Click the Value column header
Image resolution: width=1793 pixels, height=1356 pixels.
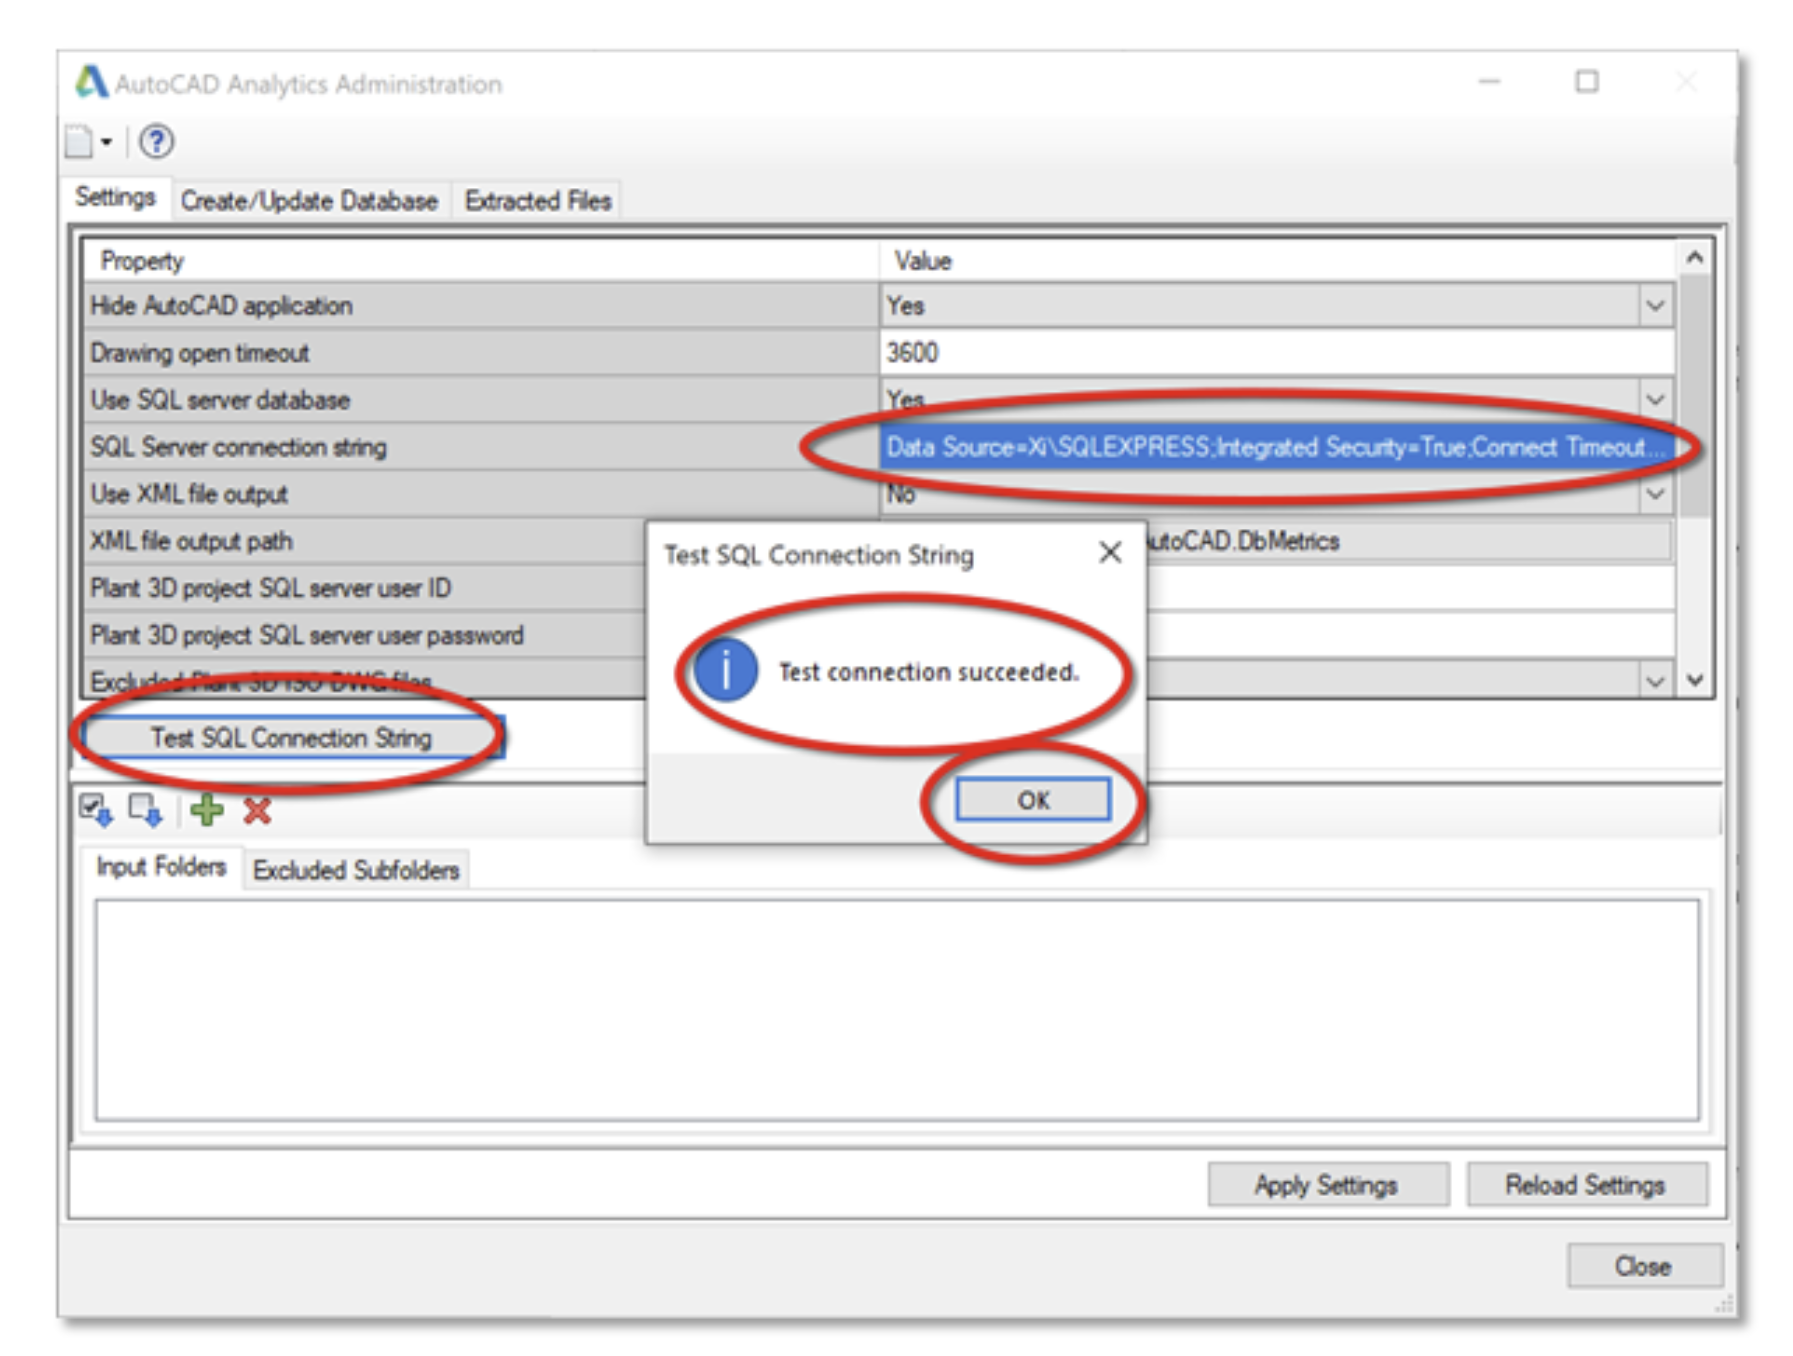(x=1277, y=261)
